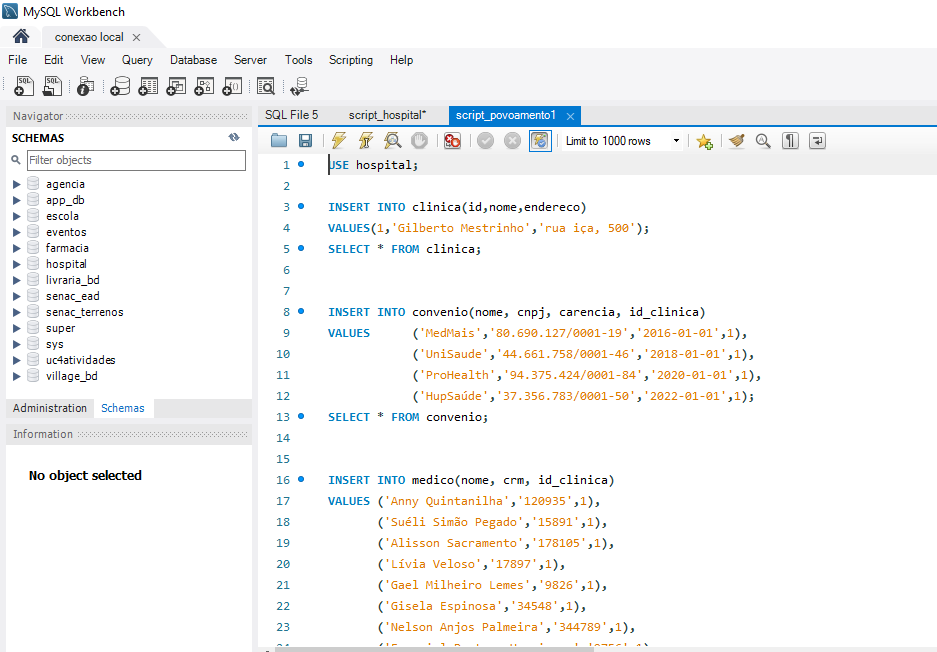Click the home screen icon
937x652 pixels.
pyautogui.click(x=20, y=36)
